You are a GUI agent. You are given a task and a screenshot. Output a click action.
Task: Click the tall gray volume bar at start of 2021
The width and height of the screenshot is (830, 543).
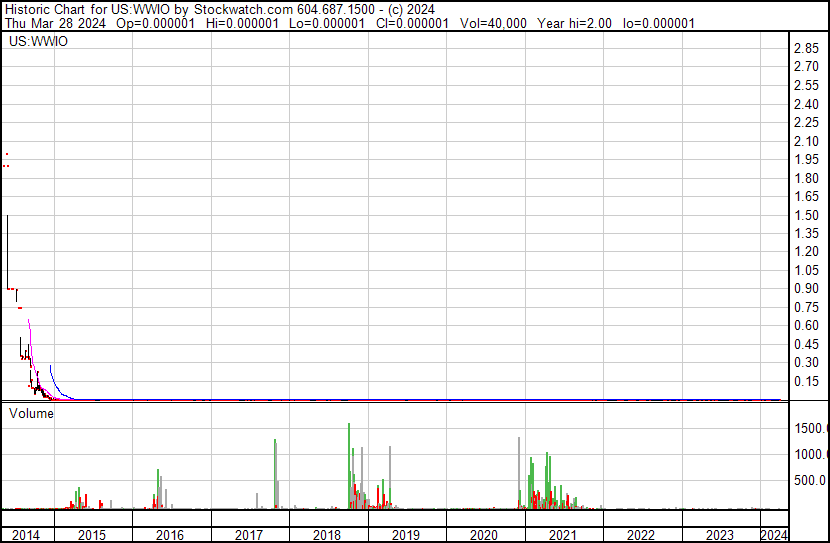tap(519, 473)
